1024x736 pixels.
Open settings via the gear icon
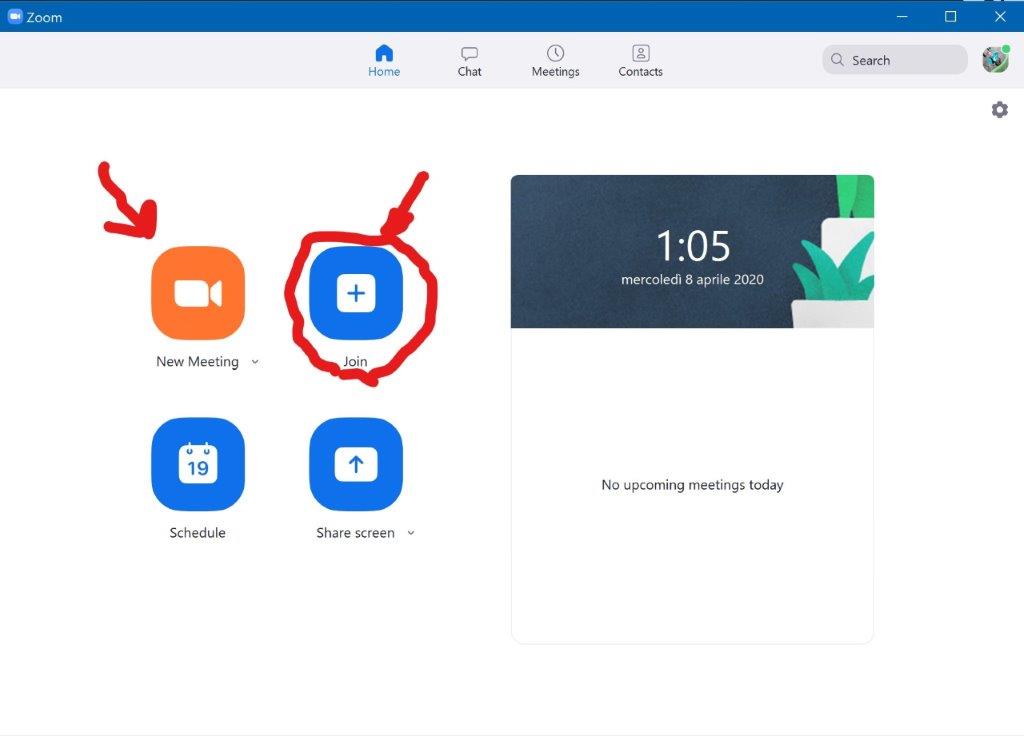coord(999,110)
